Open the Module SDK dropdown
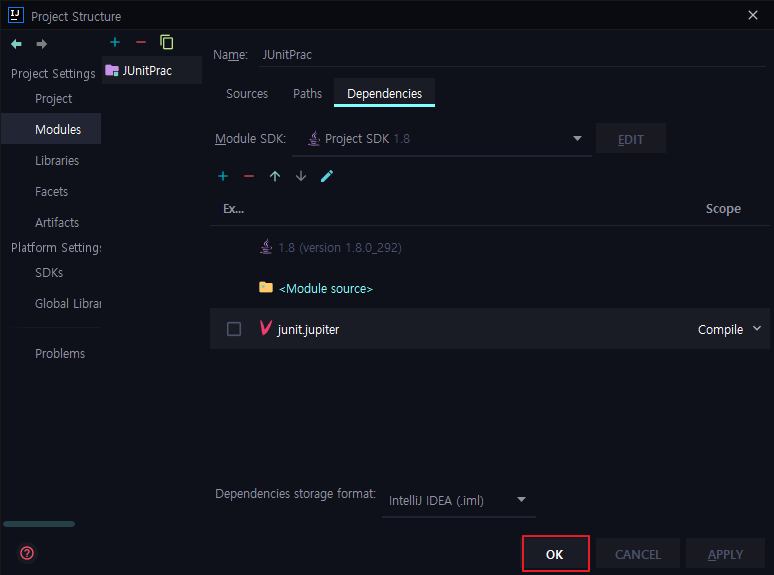This screenshot has height=575, width=774. coord(442,139)
